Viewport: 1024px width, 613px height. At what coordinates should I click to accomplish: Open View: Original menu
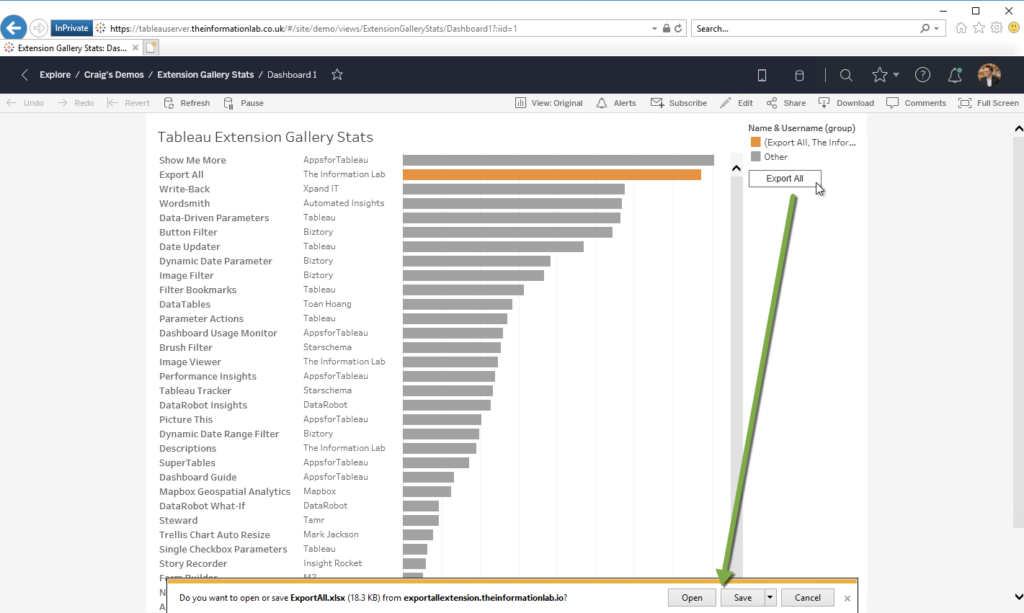(549, 103)
